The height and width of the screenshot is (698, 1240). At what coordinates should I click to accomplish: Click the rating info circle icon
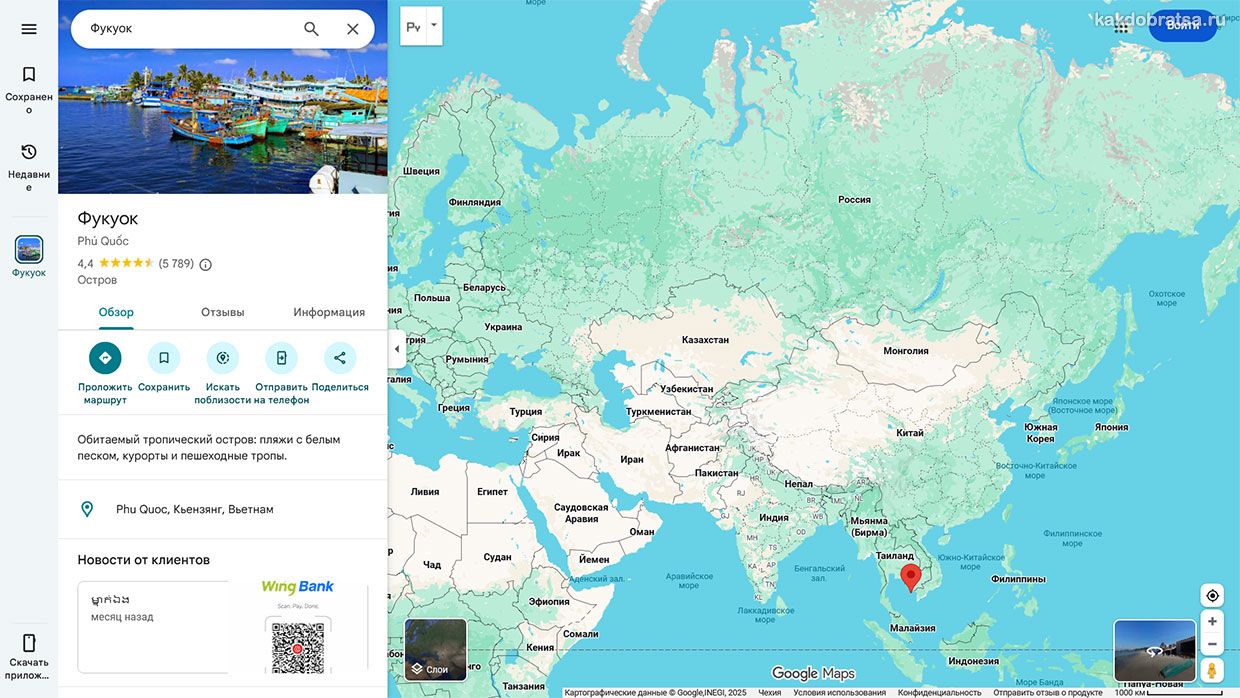pos(206,265)
